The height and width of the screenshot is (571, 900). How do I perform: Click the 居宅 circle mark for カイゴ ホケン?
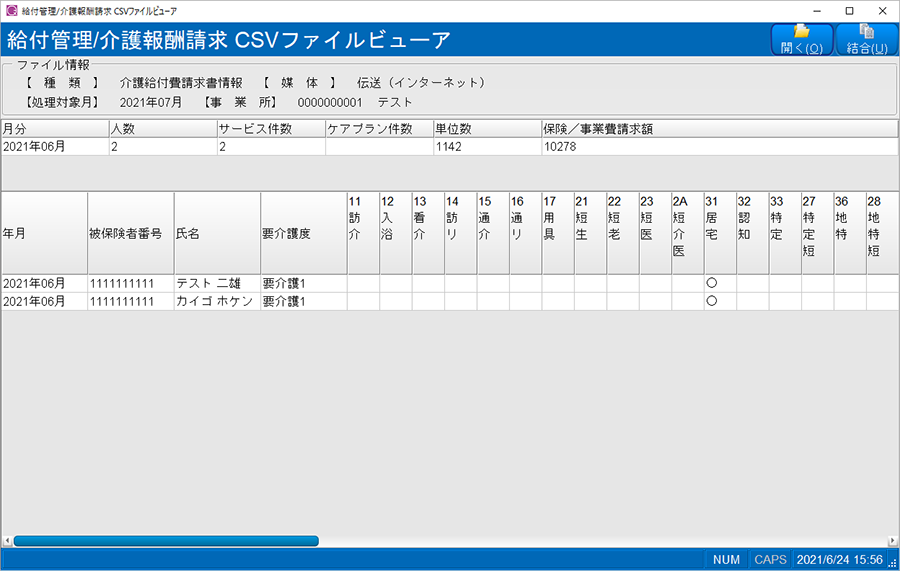point(712,301)
